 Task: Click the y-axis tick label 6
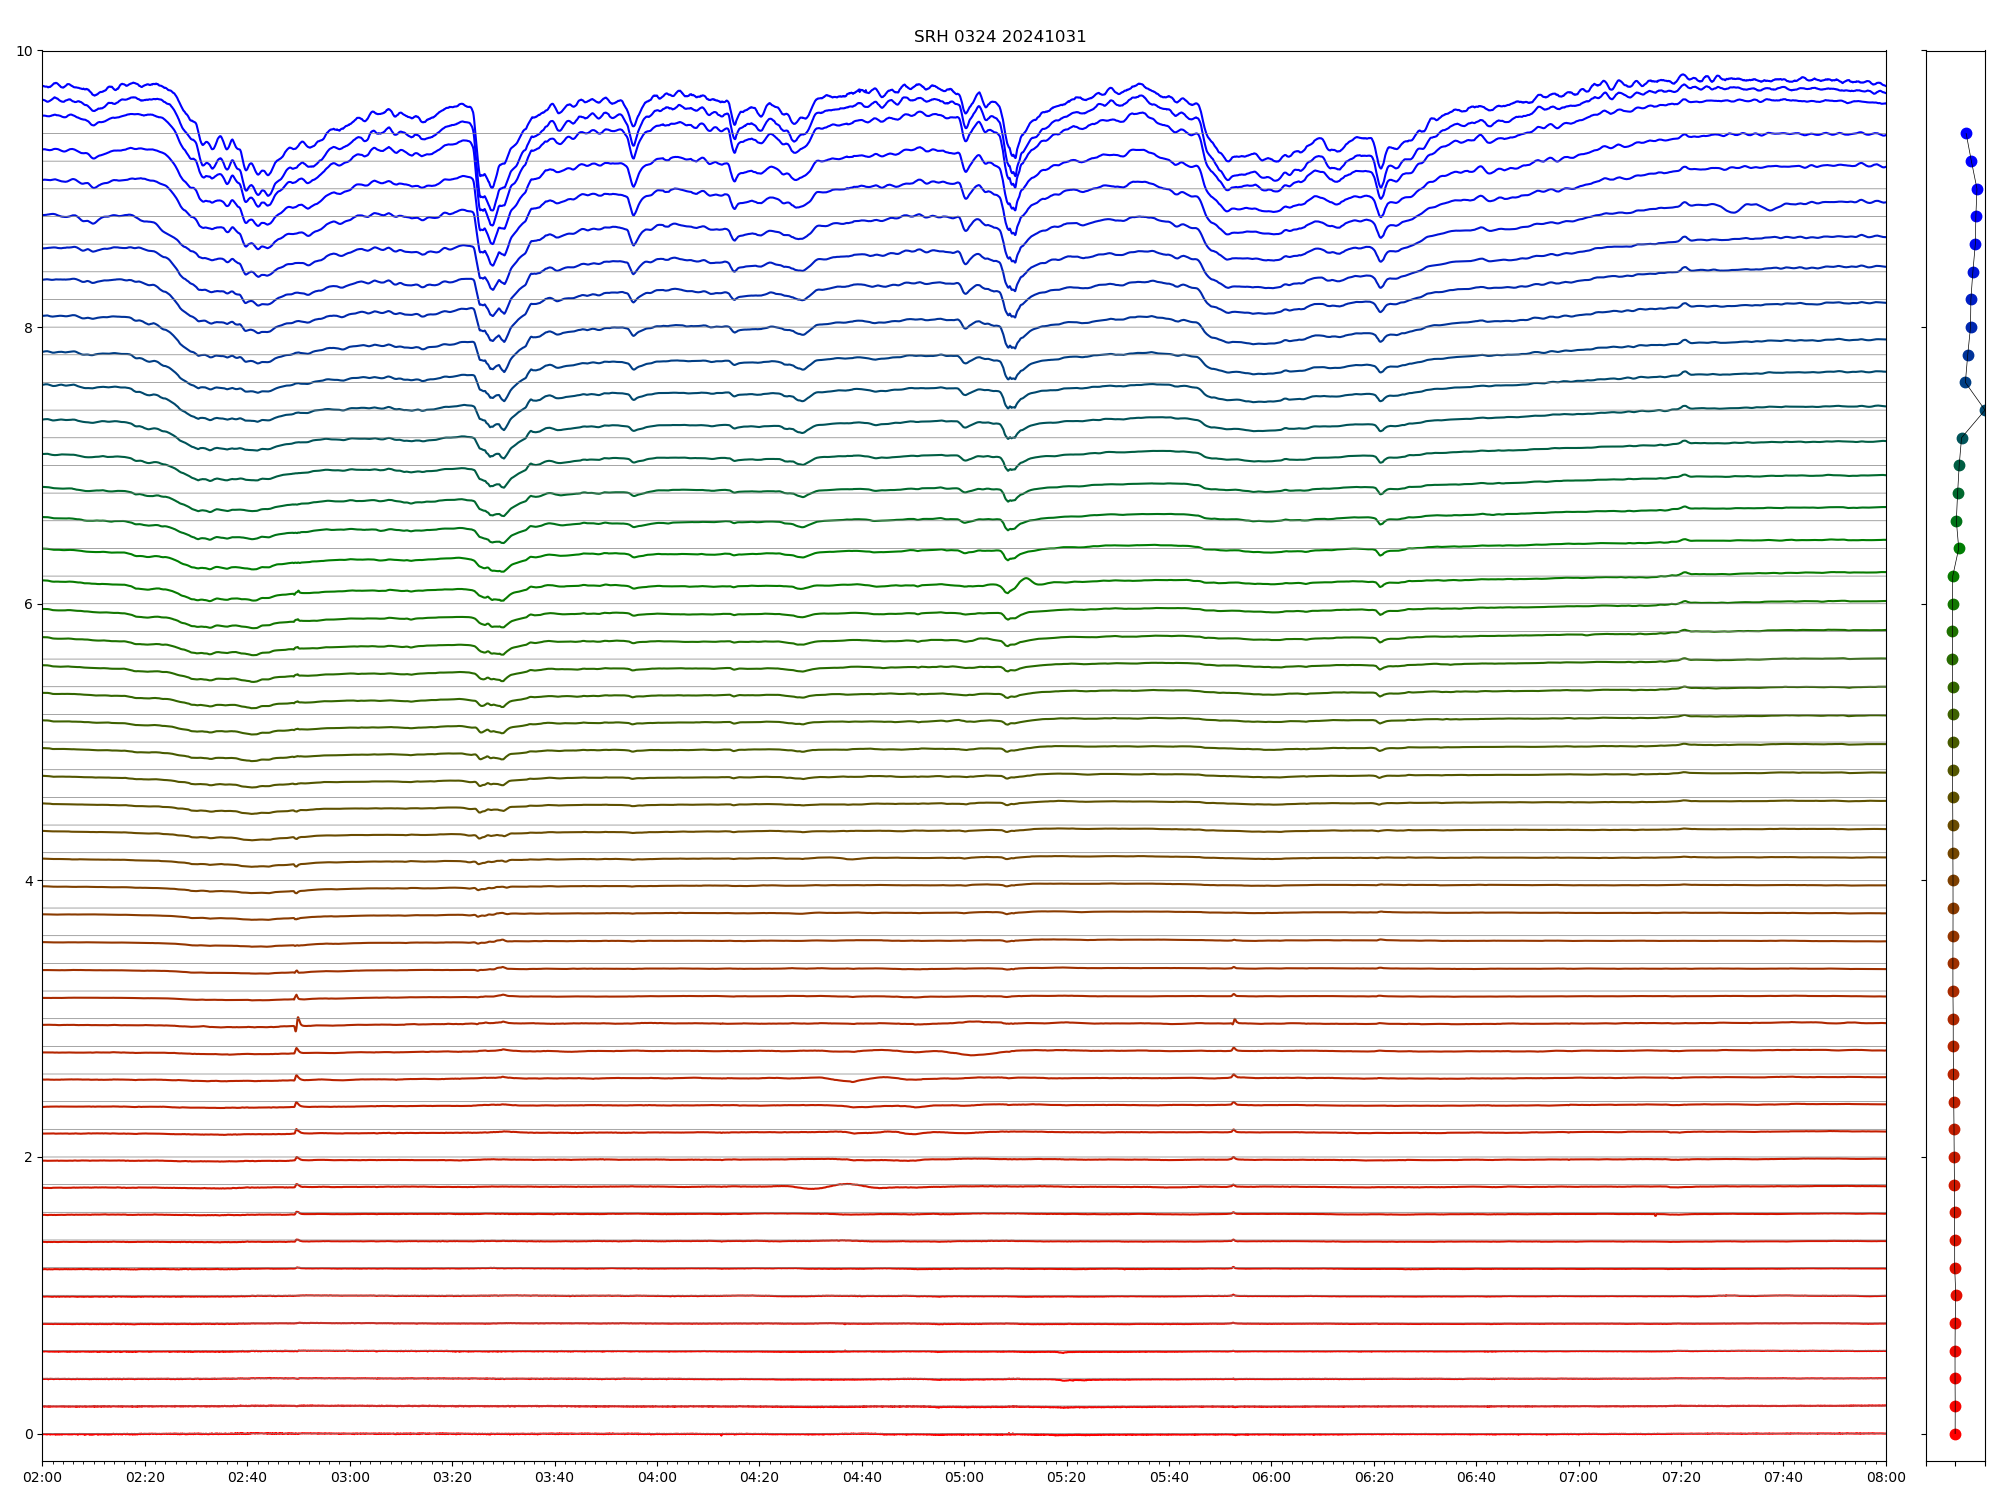(x=28, y=604)
